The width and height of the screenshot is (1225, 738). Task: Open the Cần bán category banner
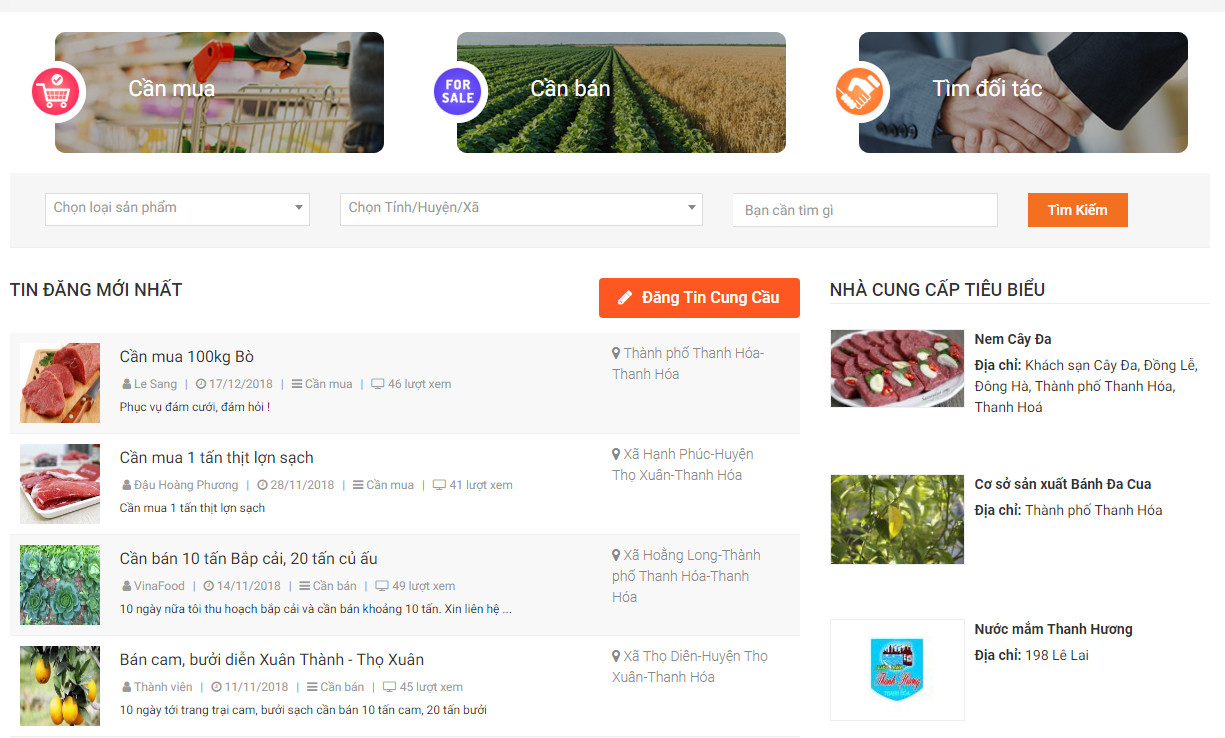621,92
